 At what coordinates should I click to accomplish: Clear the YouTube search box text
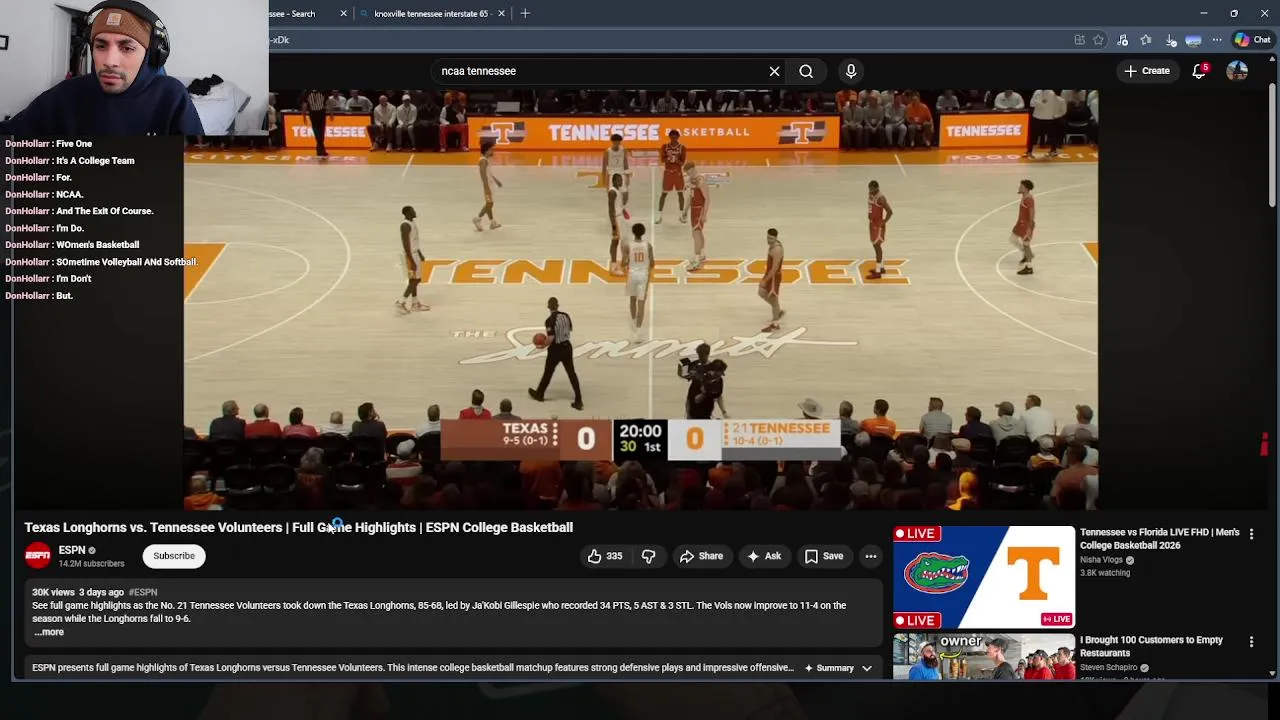coord(774,71)
